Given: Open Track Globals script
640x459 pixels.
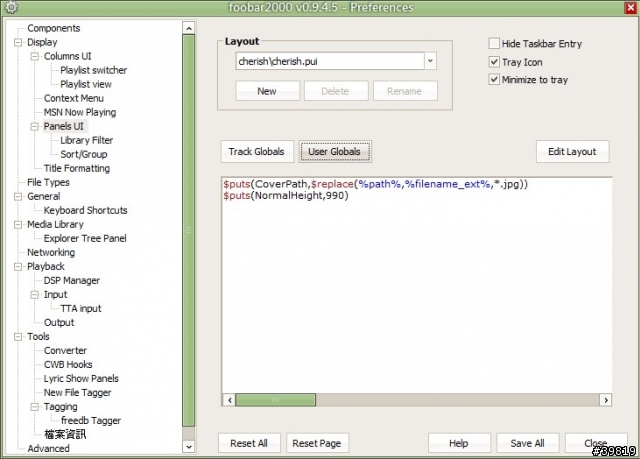Looking at the screenshot, I should click(x=257, y=152).
